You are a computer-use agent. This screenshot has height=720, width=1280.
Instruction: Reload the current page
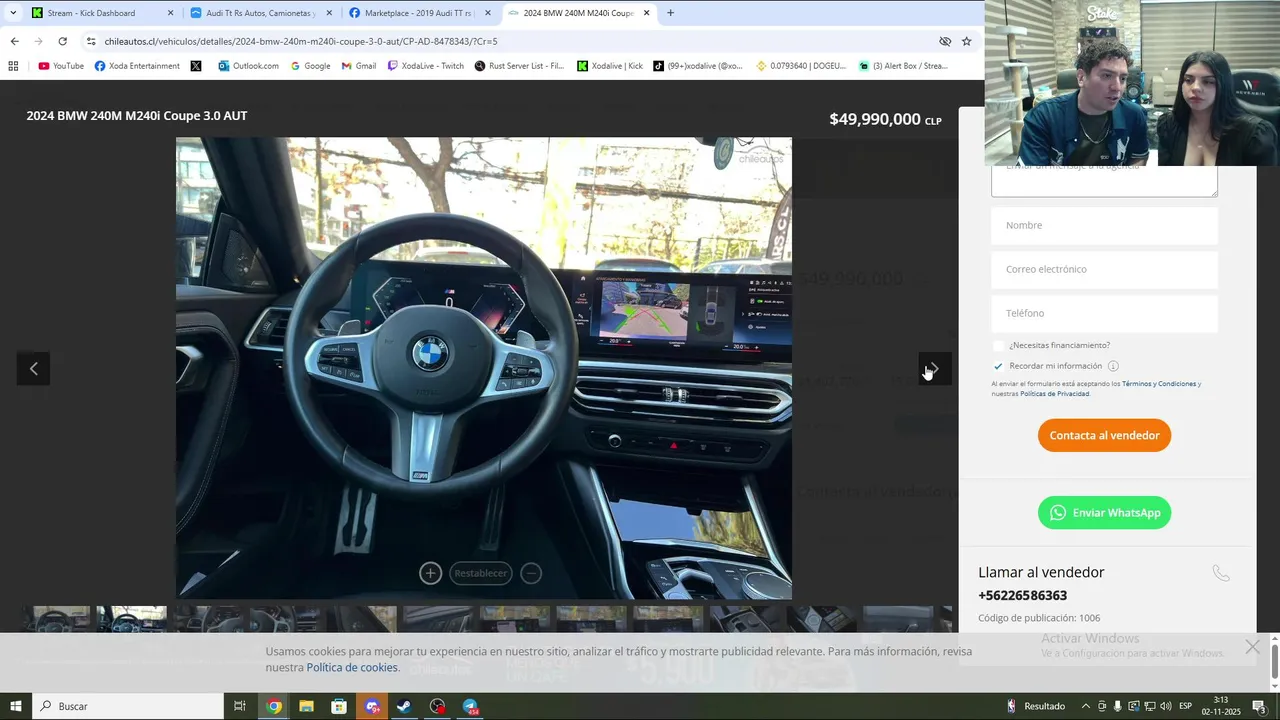62,41
